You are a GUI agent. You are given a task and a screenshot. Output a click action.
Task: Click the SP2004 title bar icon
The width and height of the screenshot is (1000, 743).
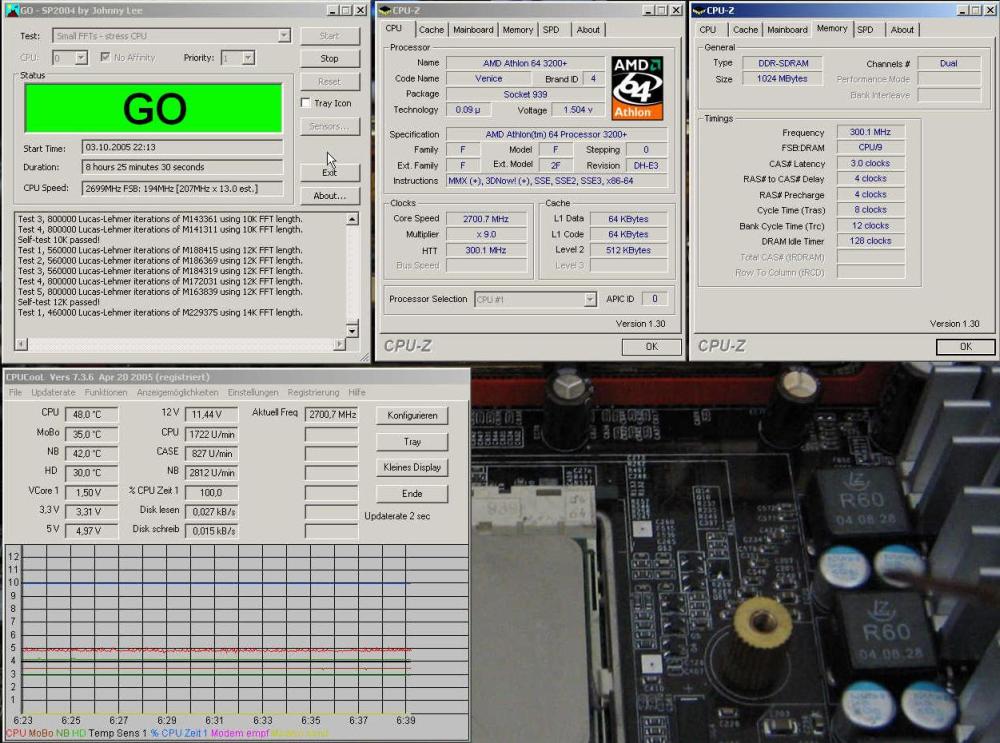(11, 10)
